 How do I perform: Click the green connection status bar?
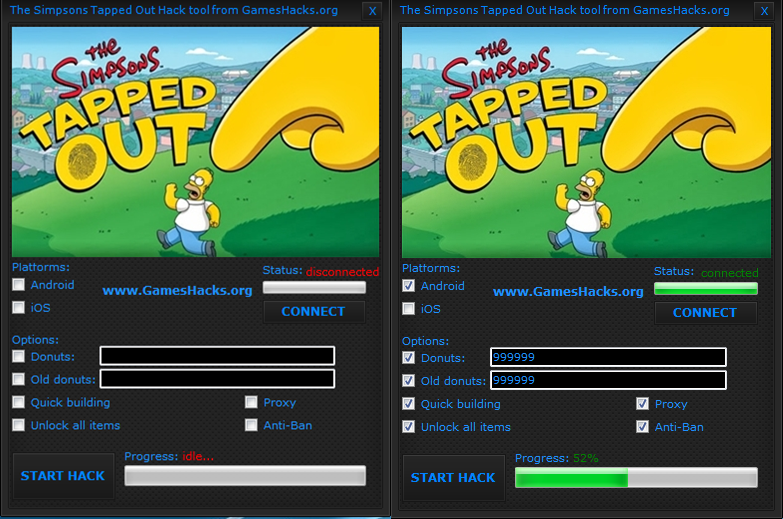click(x=706, y=289)
